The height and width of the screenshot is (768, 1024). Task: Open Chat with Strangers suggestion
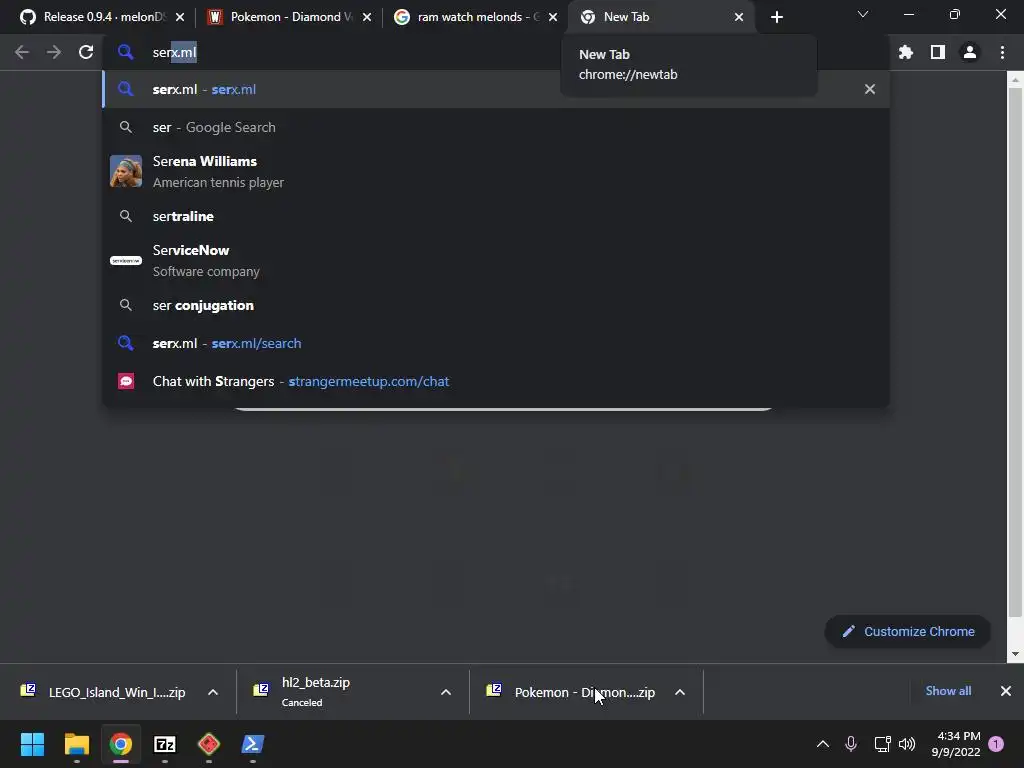coord(496,381)
